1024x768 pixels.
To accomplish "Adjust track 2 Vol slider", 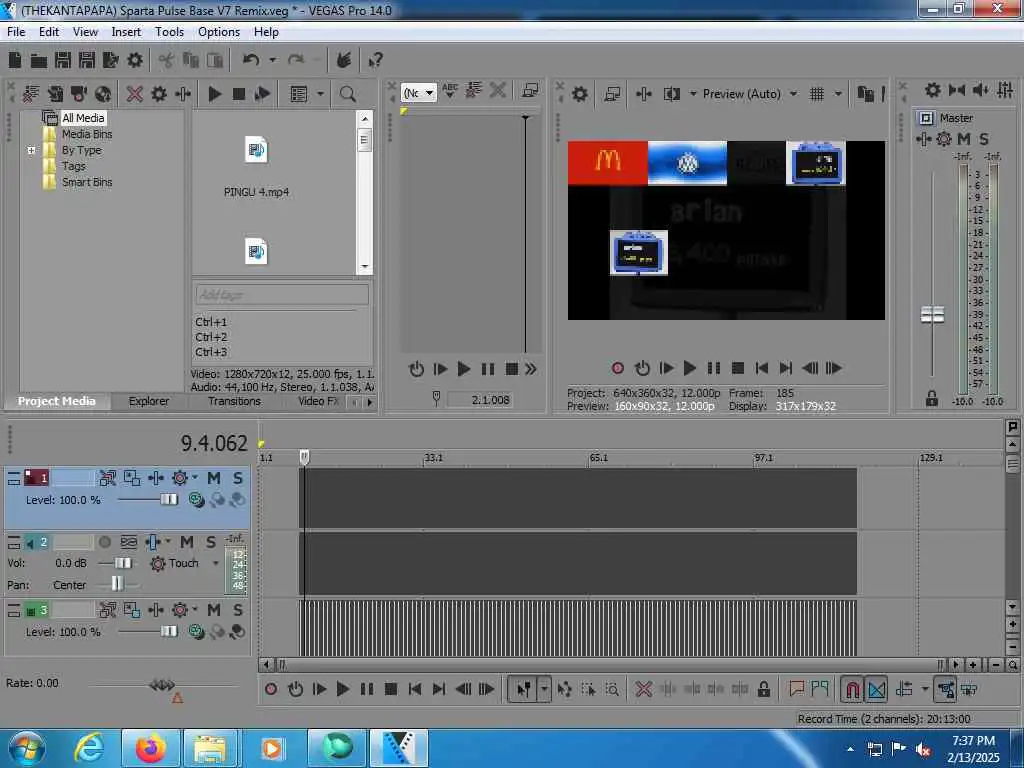I will pyautogui.click(x=123, y=563).
